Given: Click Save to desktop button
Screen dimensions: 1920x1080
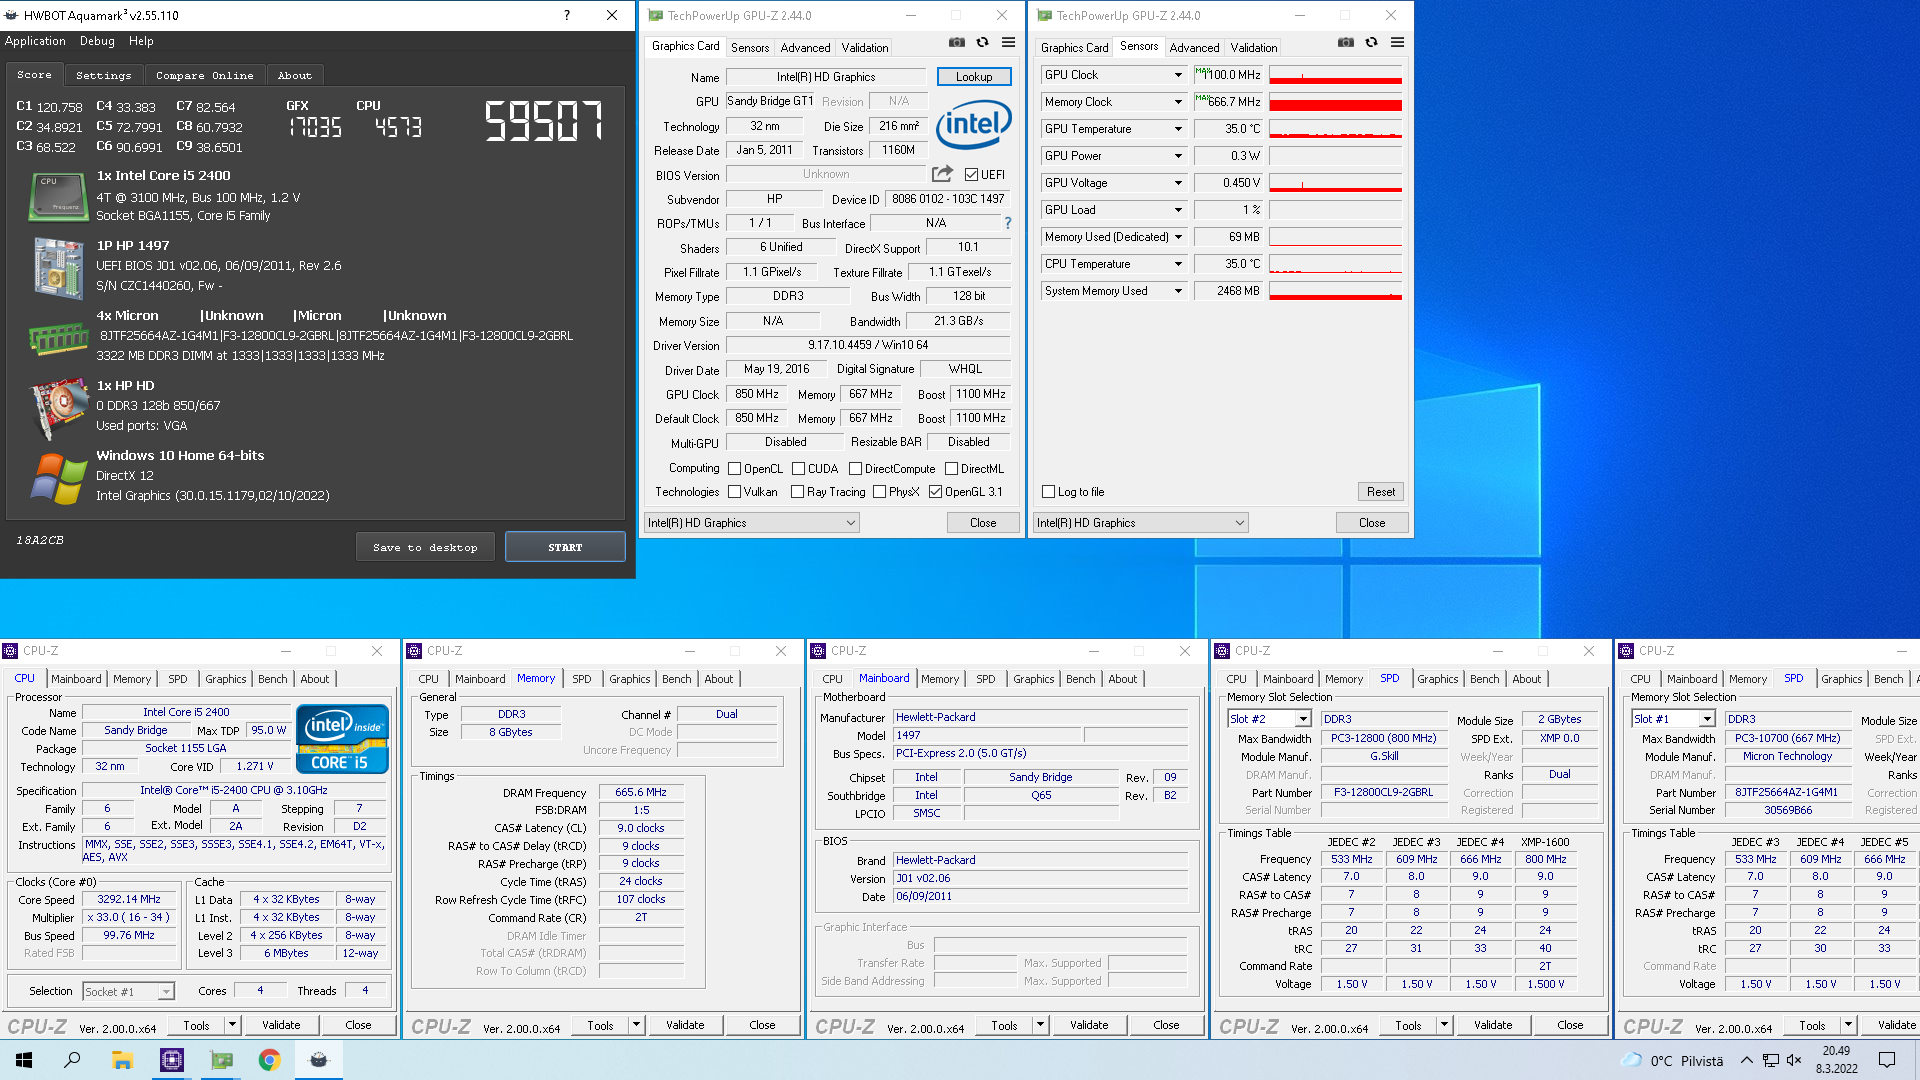Looking at the screenshot, I should [425, 547].
